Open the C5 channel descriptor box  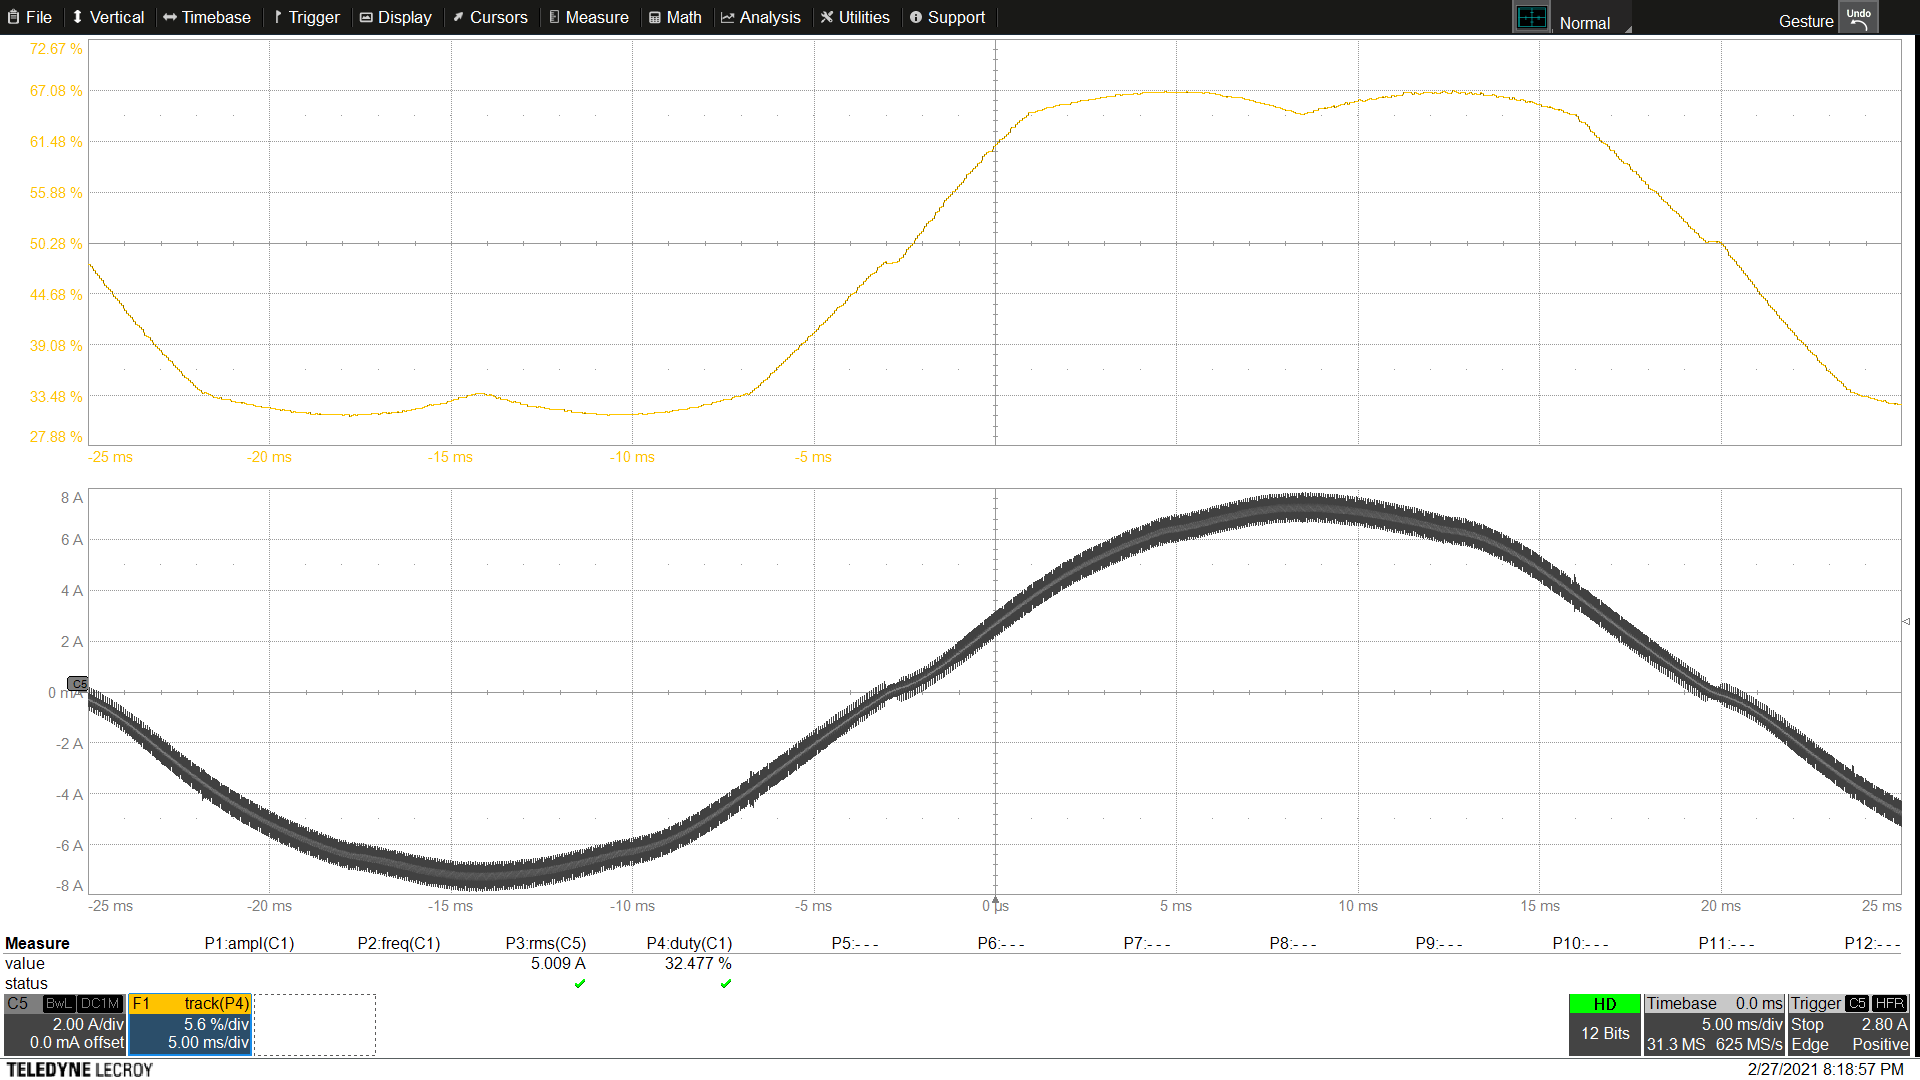coord(64,1024)
